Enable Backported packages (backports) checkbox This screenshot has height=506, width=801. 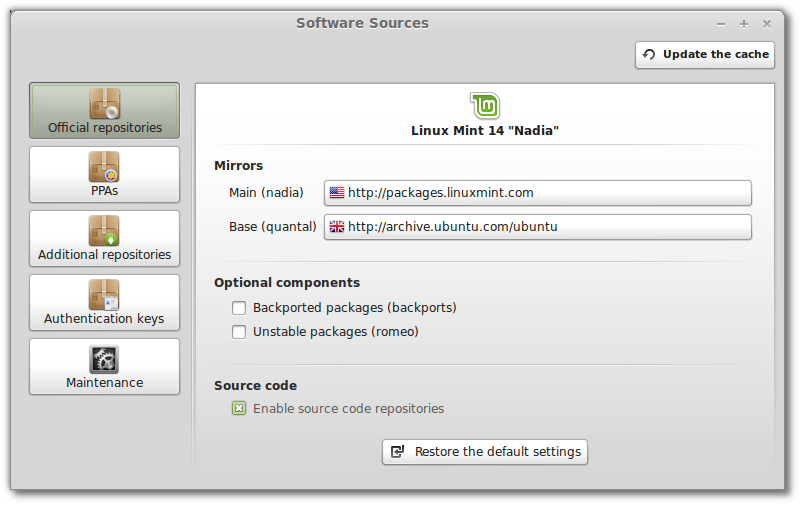coord(239,308)
